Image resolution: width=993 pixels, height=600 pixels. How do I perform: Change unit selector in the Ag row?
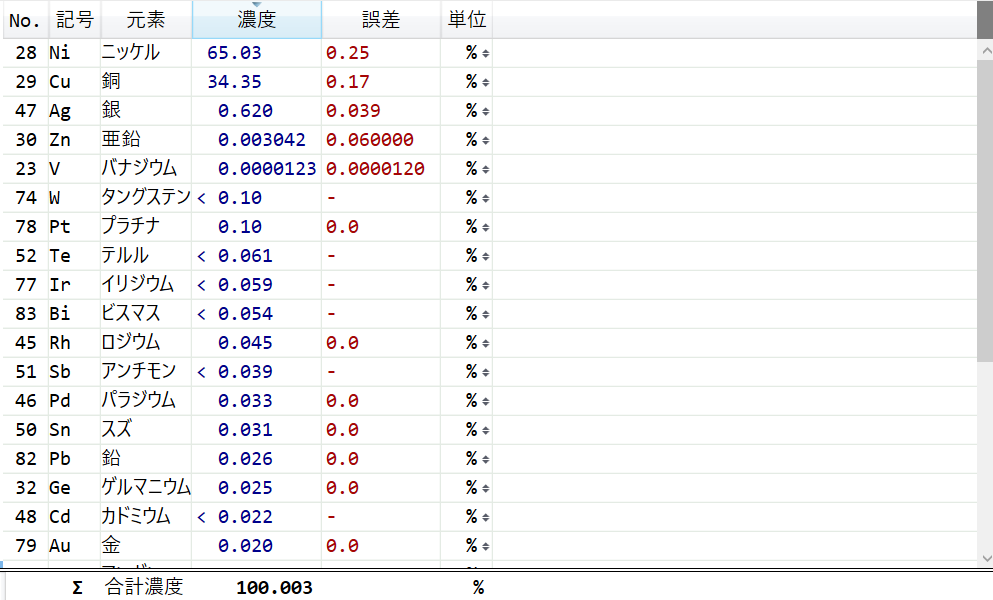coord(485,111)
